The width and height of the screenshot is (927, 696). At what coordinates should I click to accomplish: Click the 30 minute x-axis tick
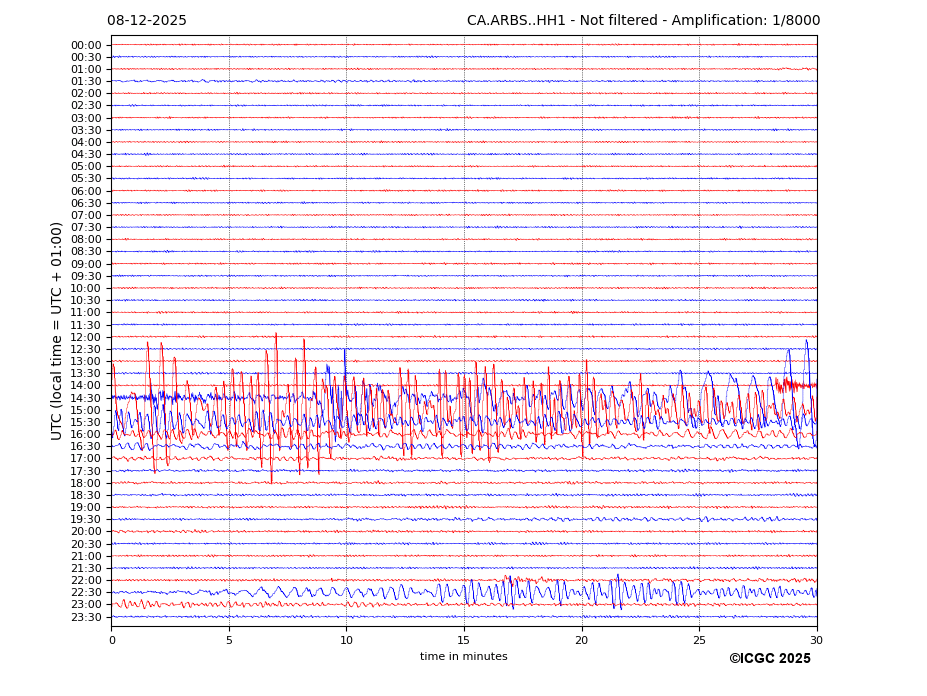816,640
